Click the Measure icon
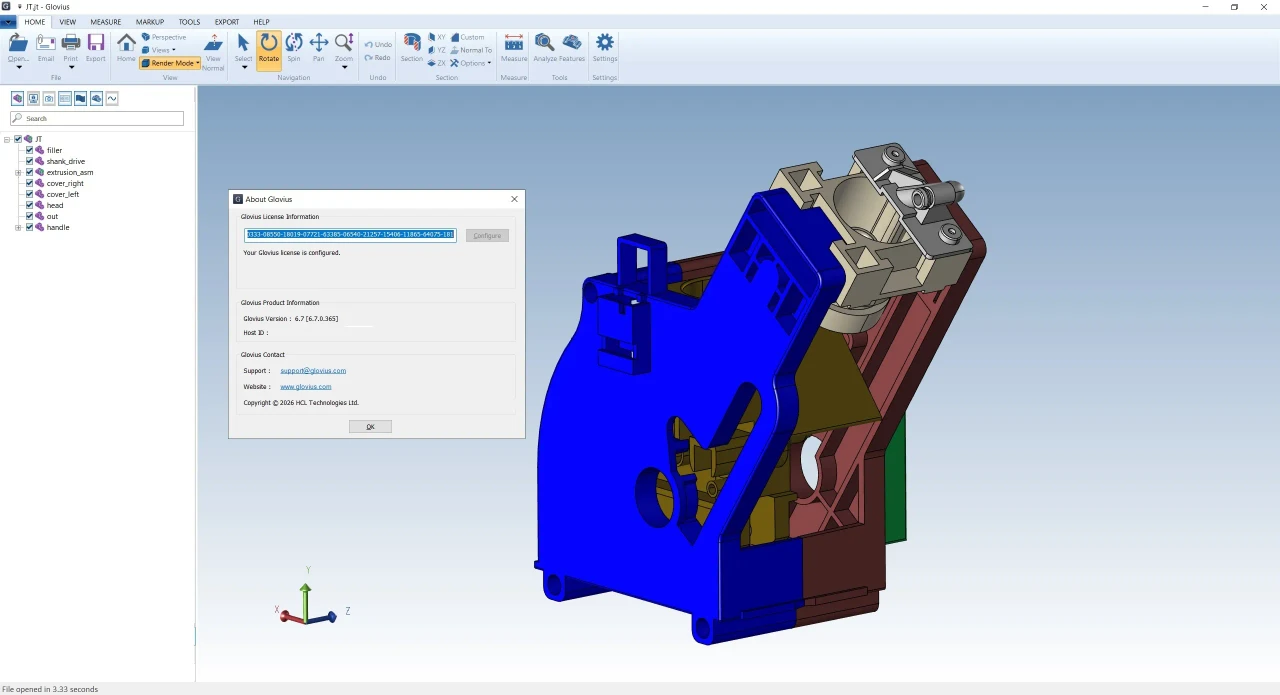 click(514, 48)
